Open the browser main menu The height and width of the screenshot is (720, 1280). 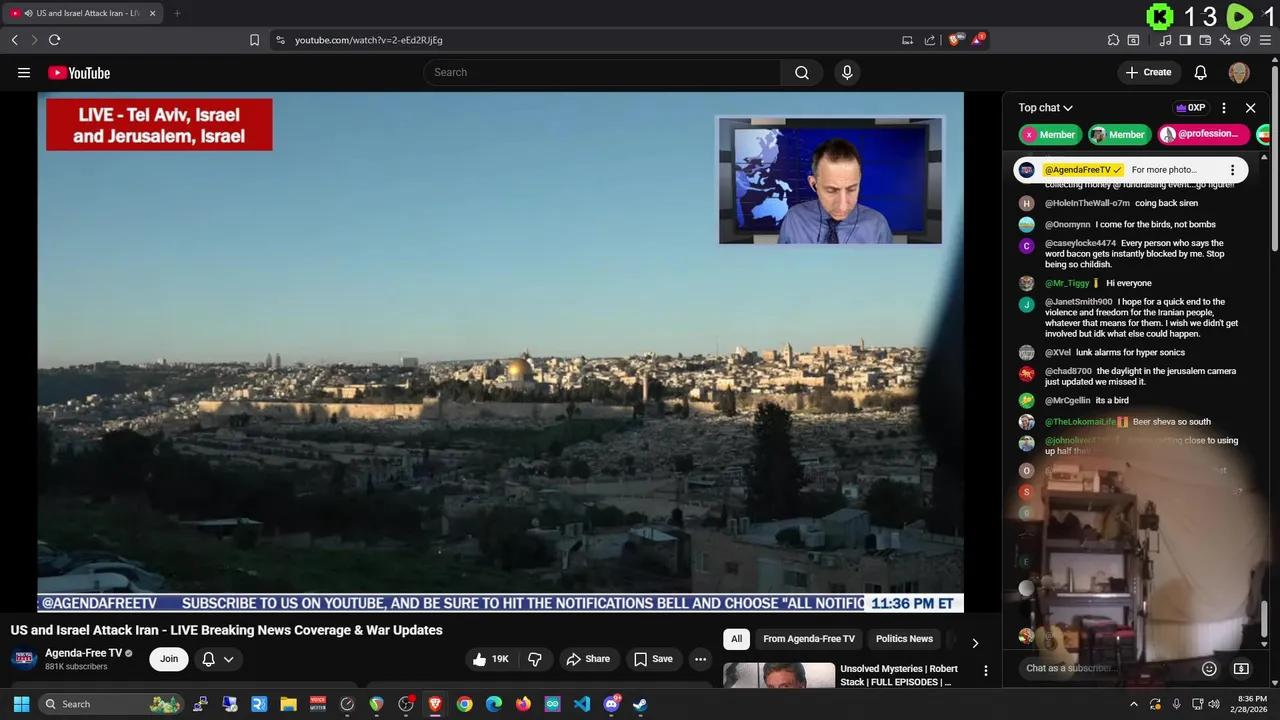click(x=1265, y=40)
